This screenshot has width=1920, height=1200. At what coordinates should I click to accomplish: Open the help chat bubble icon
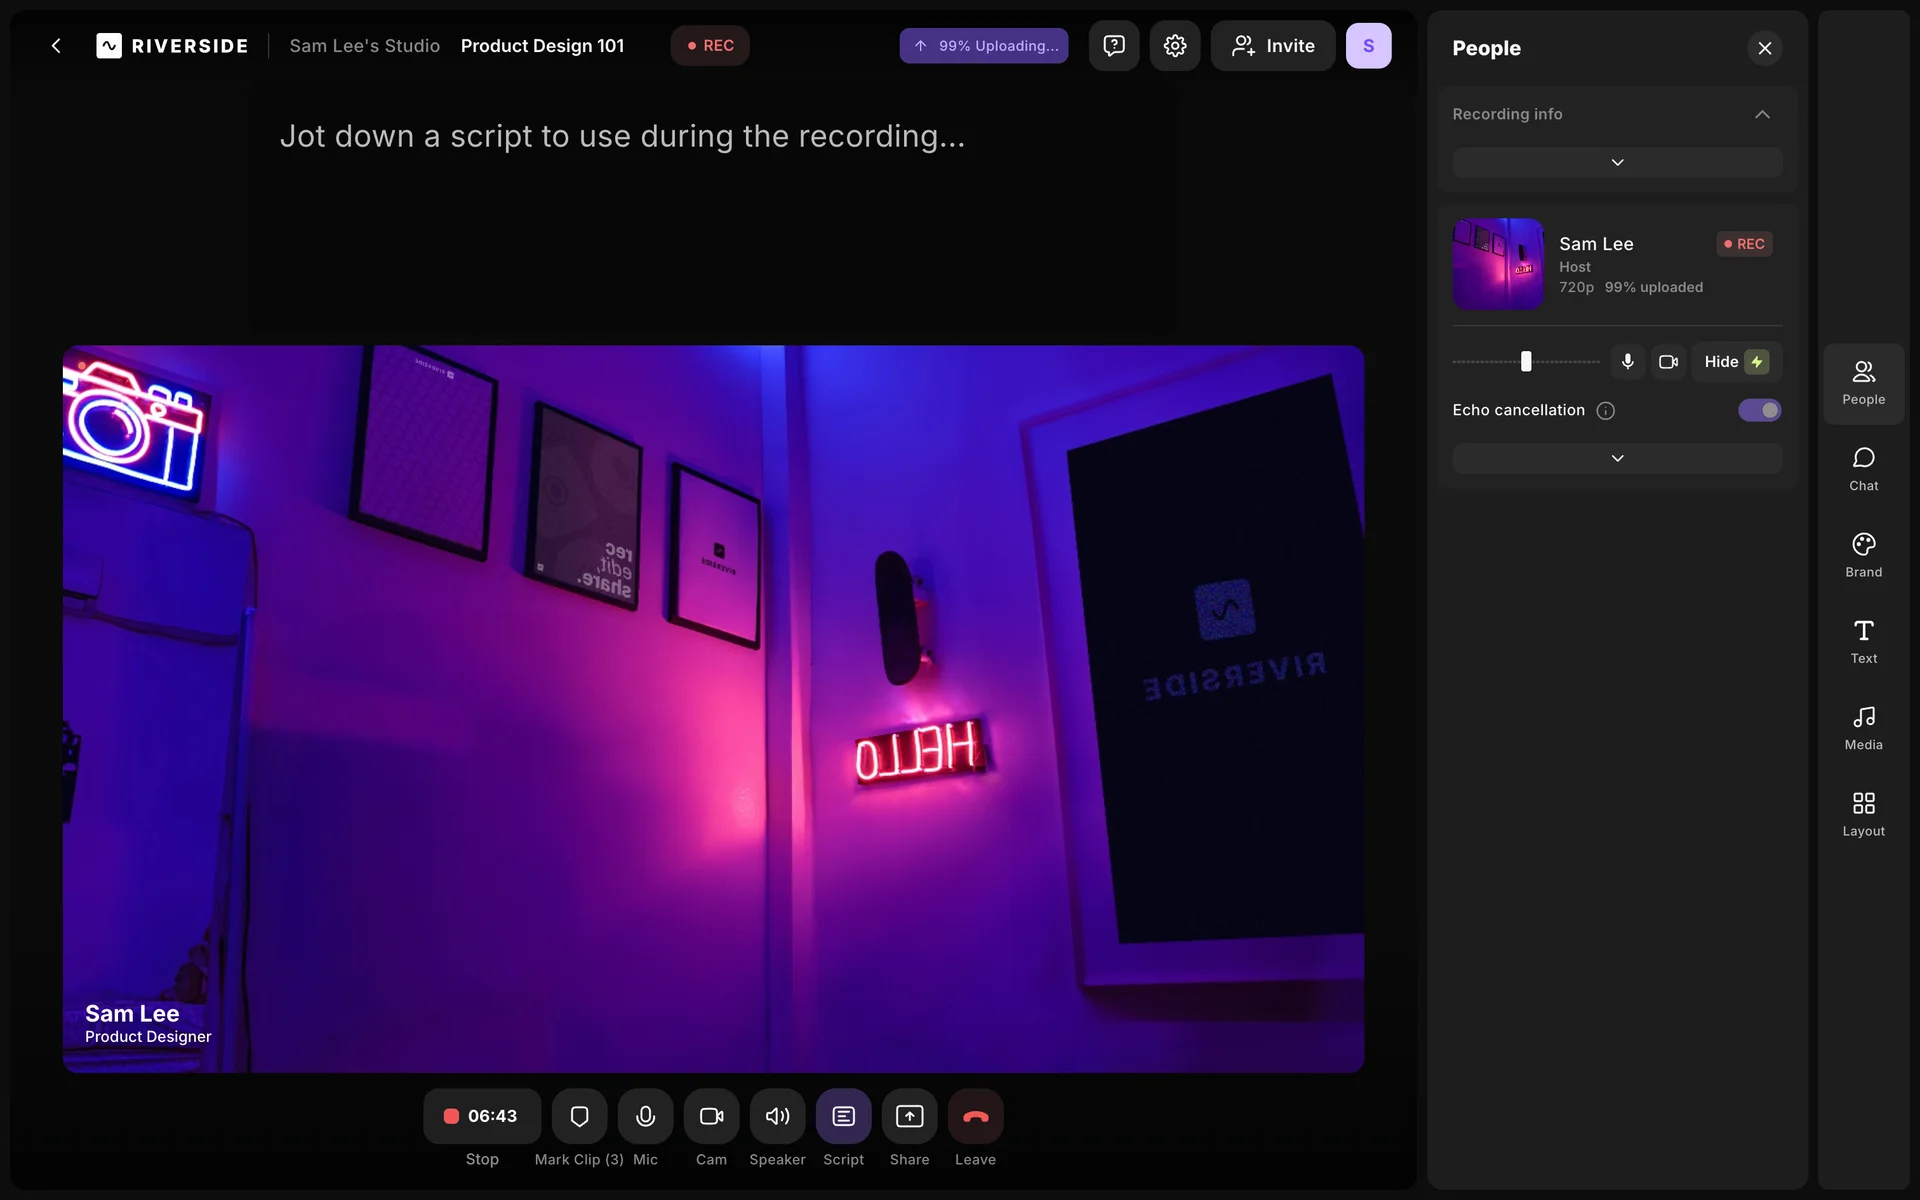[1113, 46]
